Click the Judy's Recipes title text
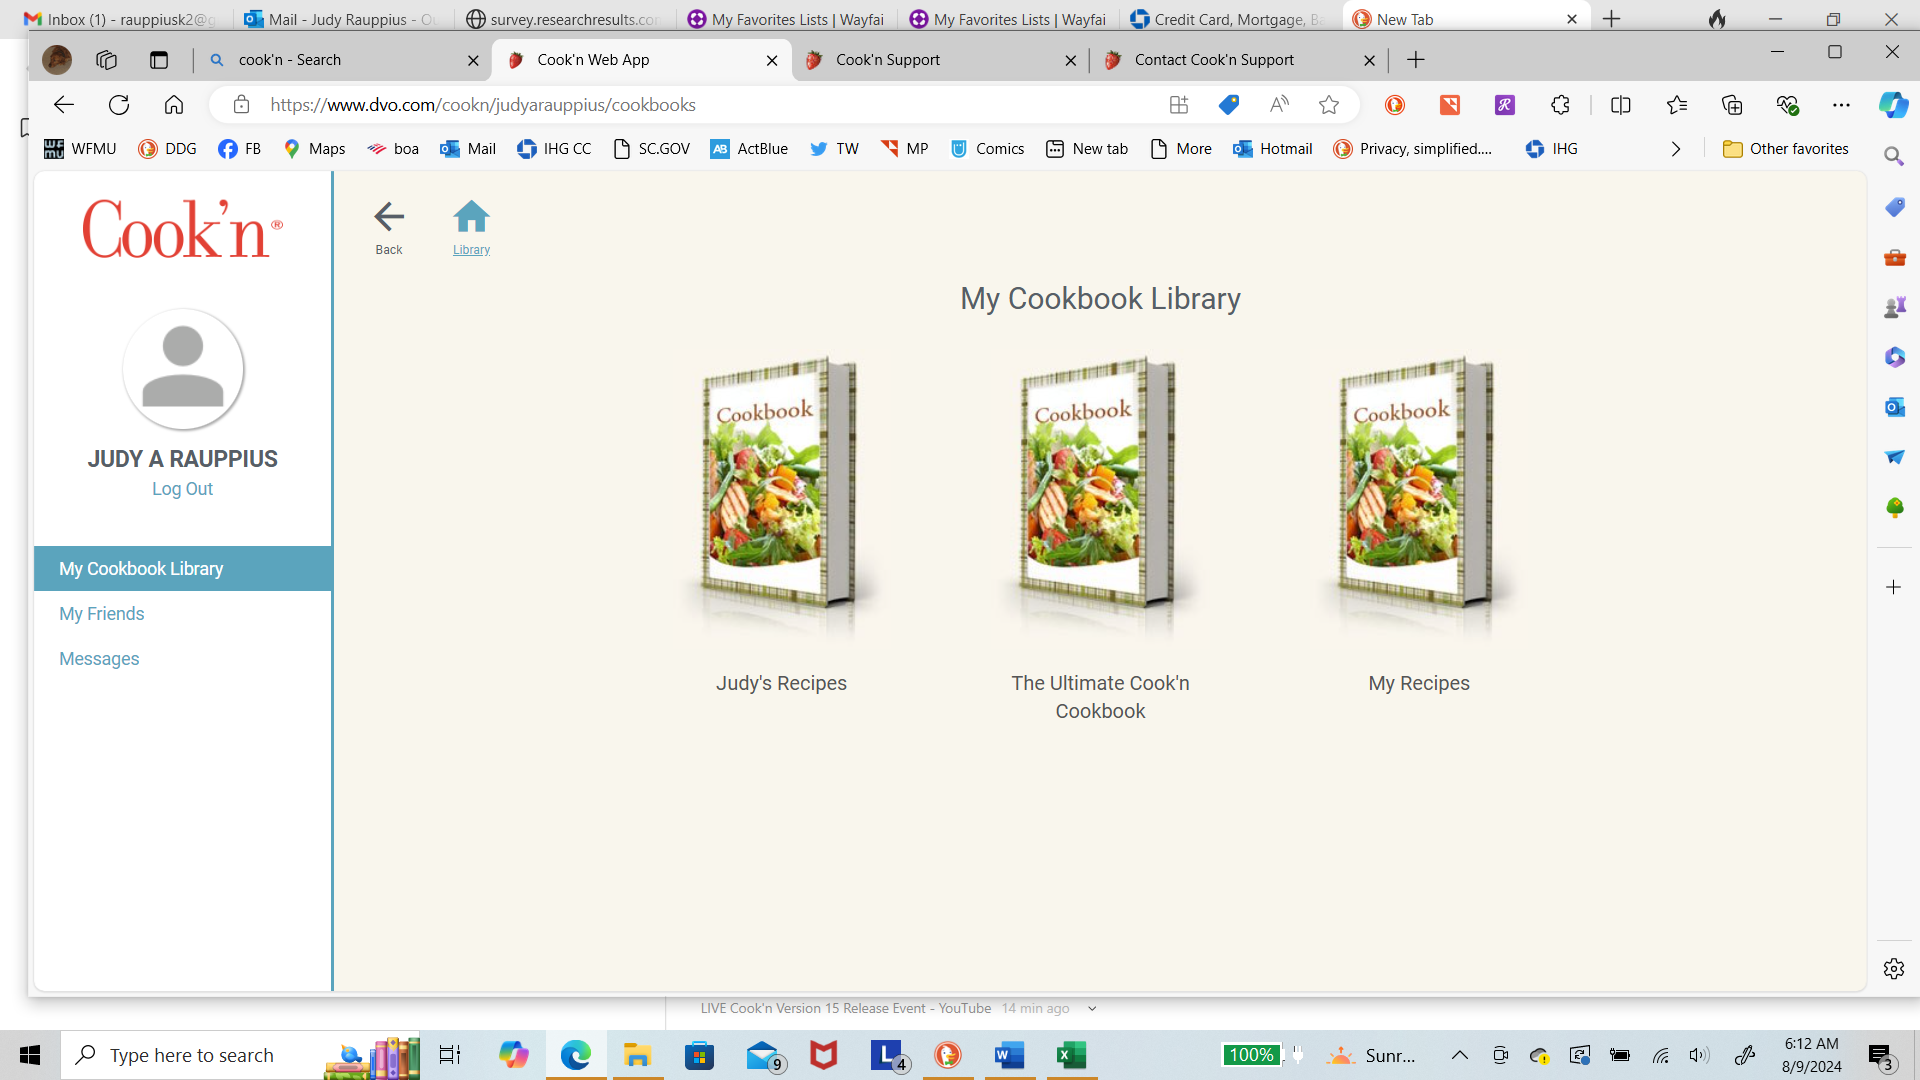 [781, 683]
